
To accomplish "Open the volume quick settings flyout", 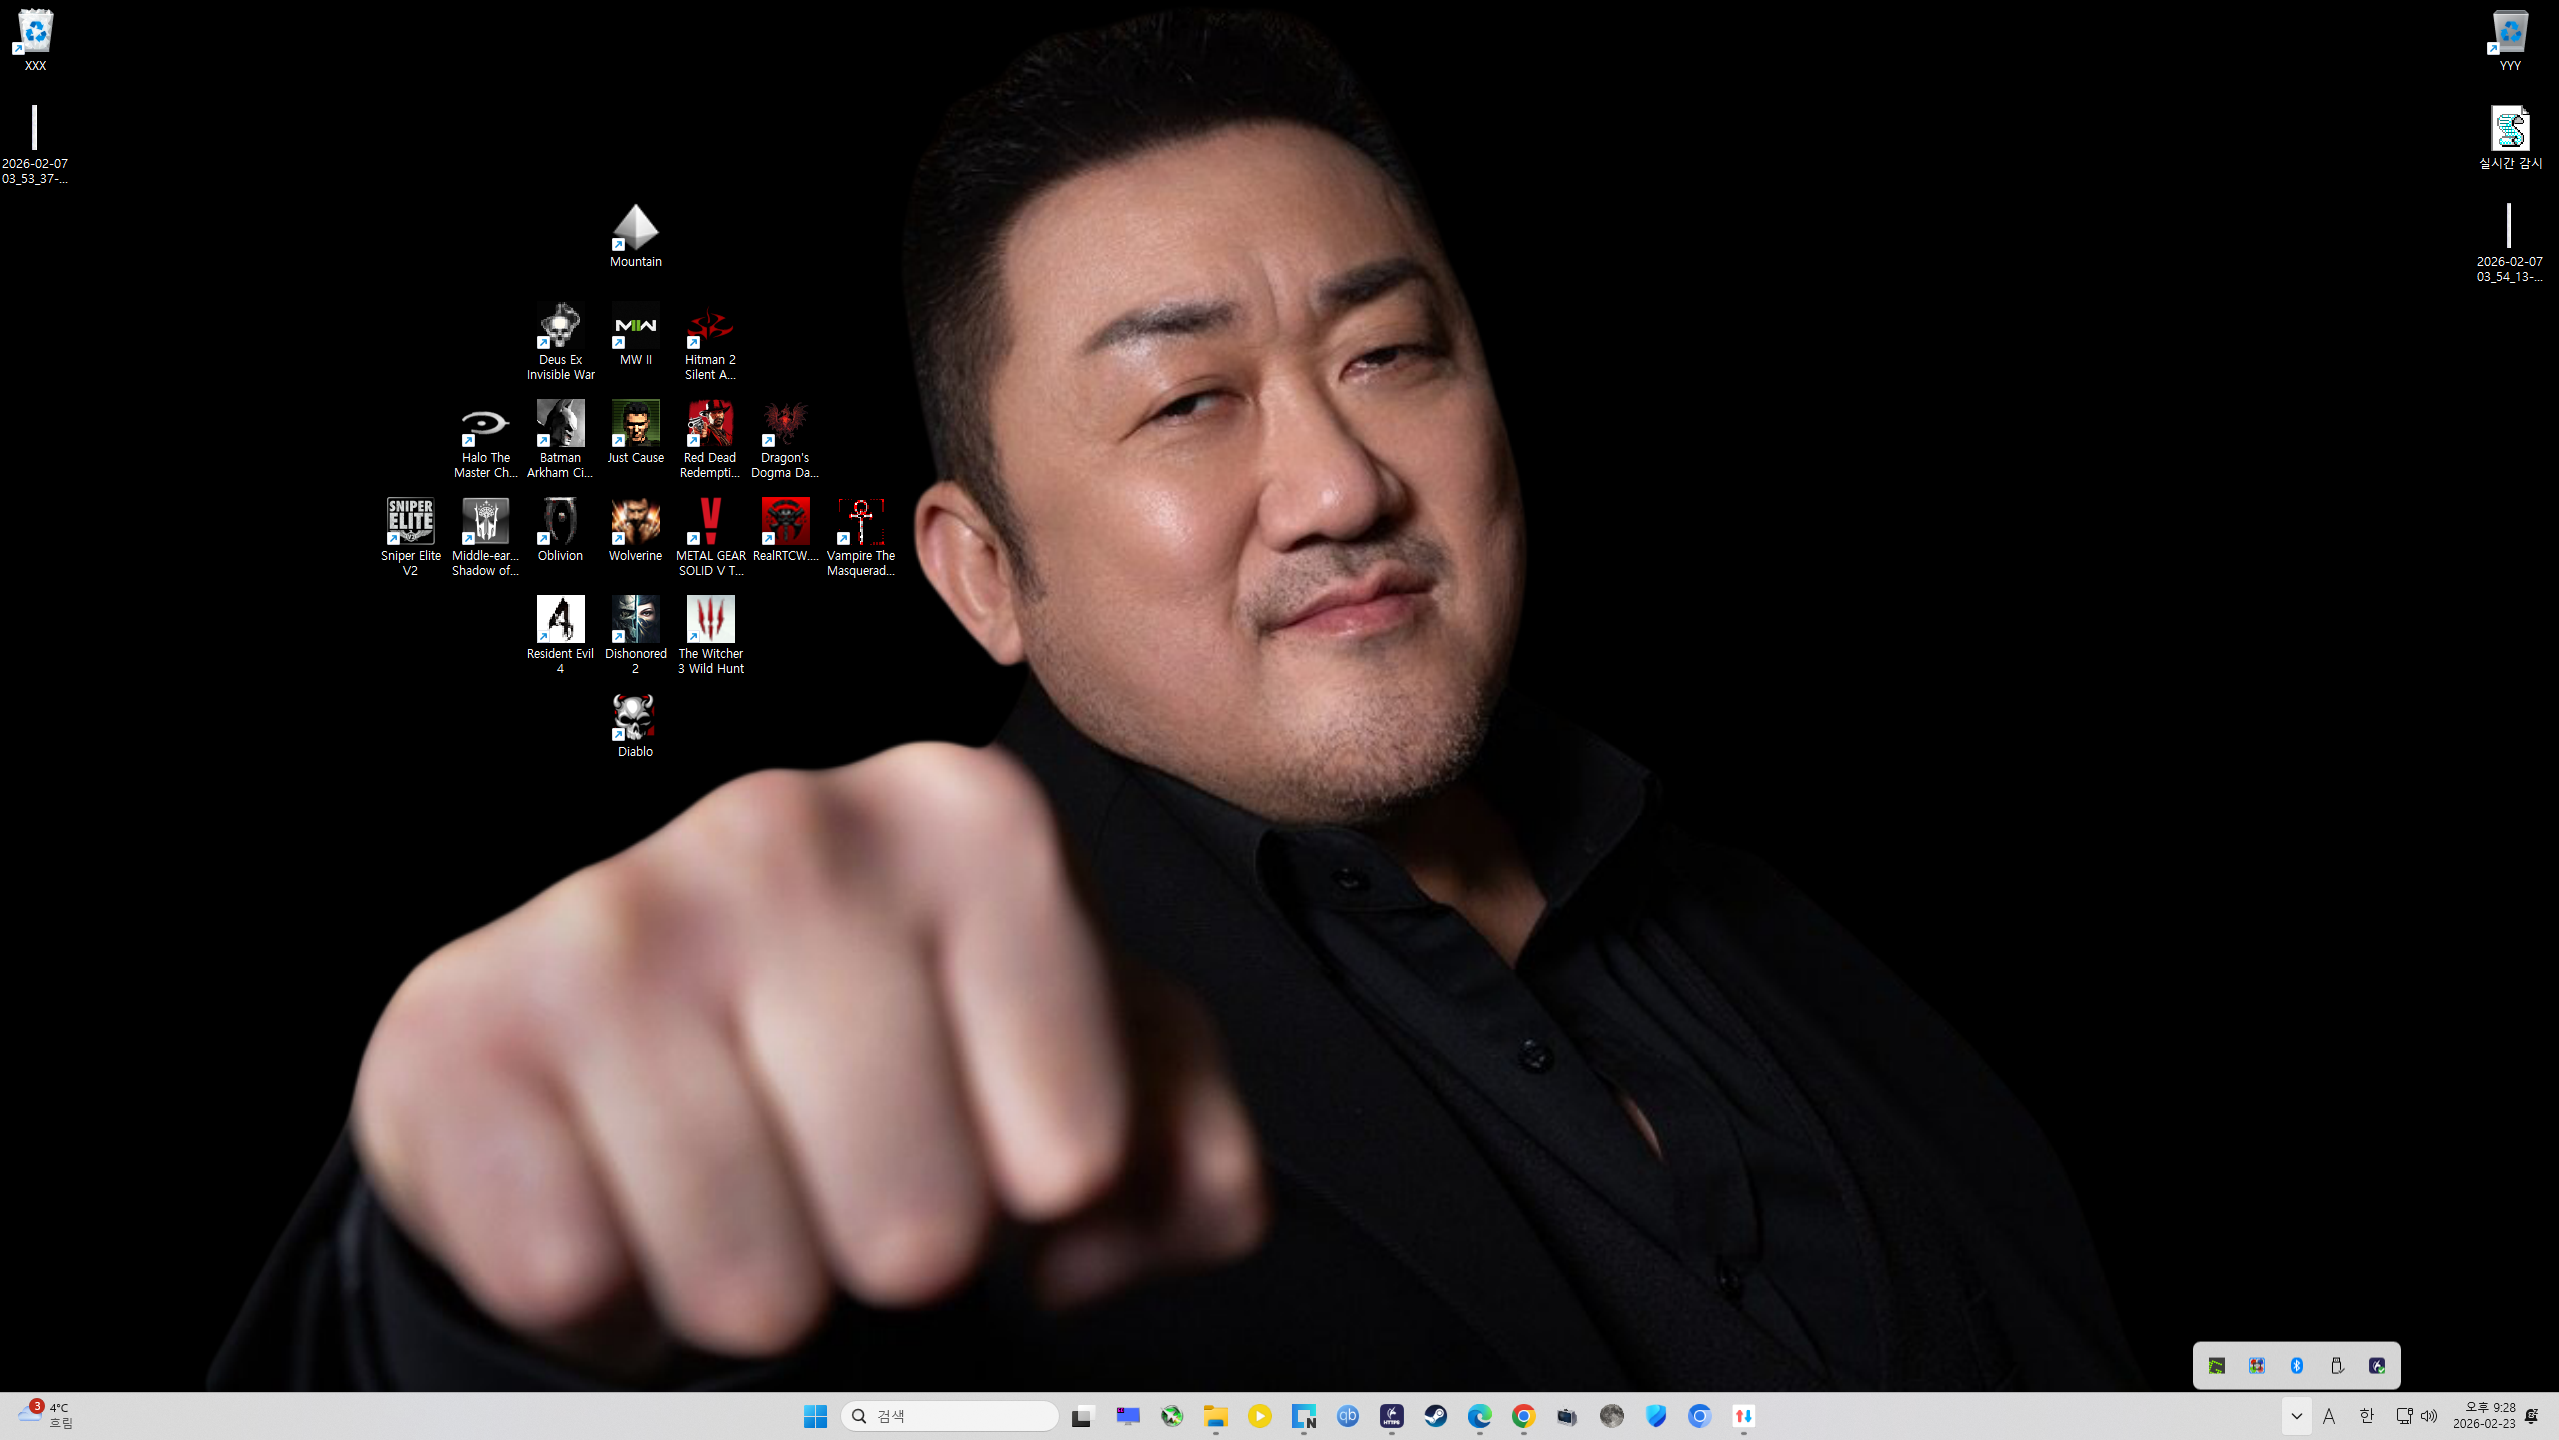I will click(x=2429, y=1416).
